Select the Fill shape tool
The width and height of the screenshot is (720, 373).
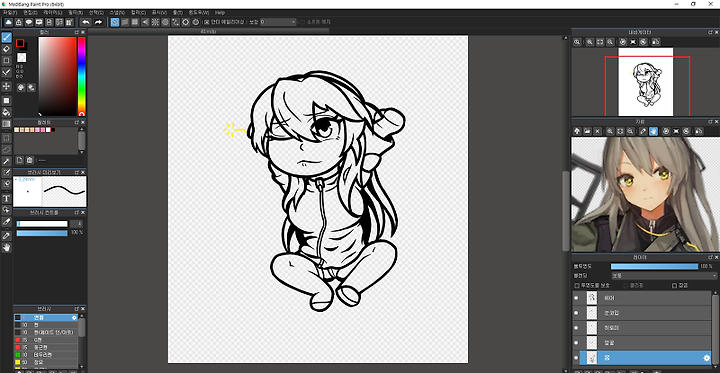6,100
